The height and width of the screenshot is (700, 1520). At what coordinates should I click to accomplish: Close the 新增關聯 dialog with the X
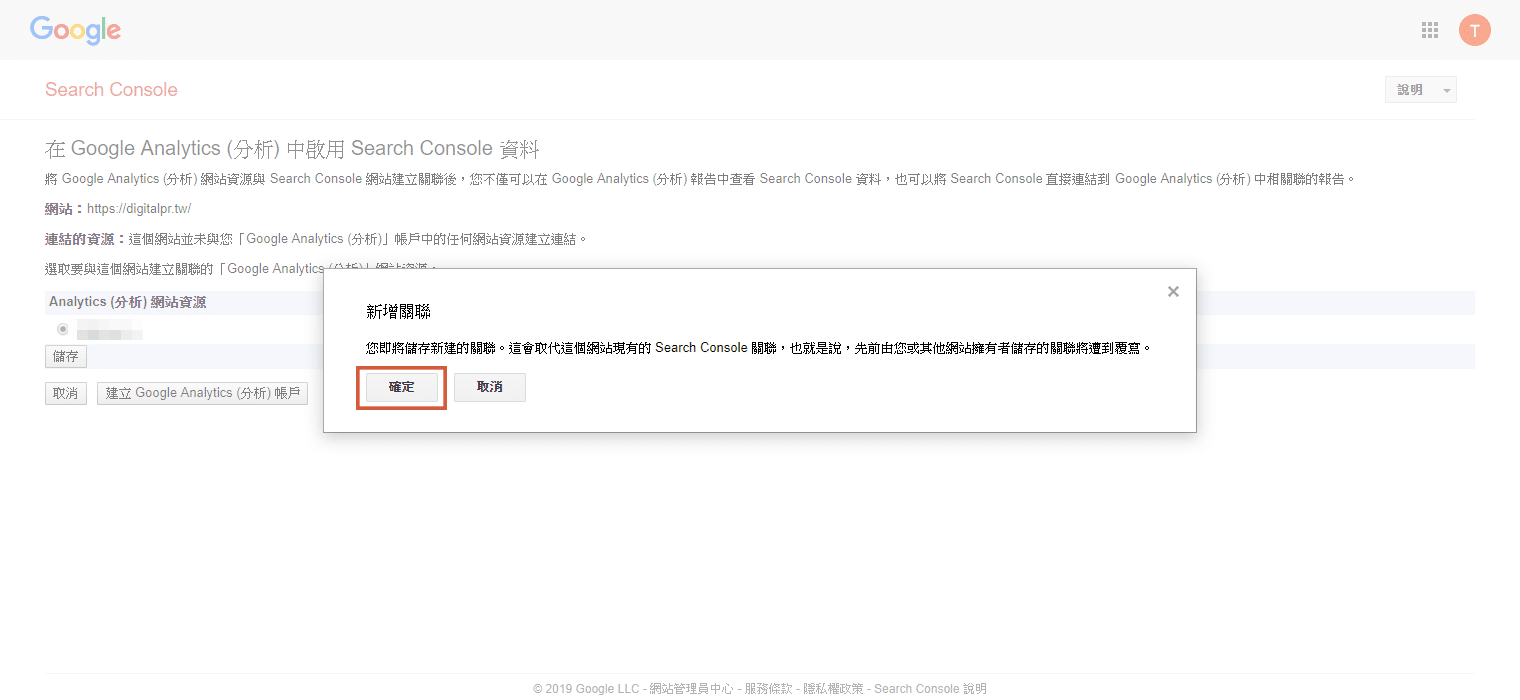click(1173, 291)
